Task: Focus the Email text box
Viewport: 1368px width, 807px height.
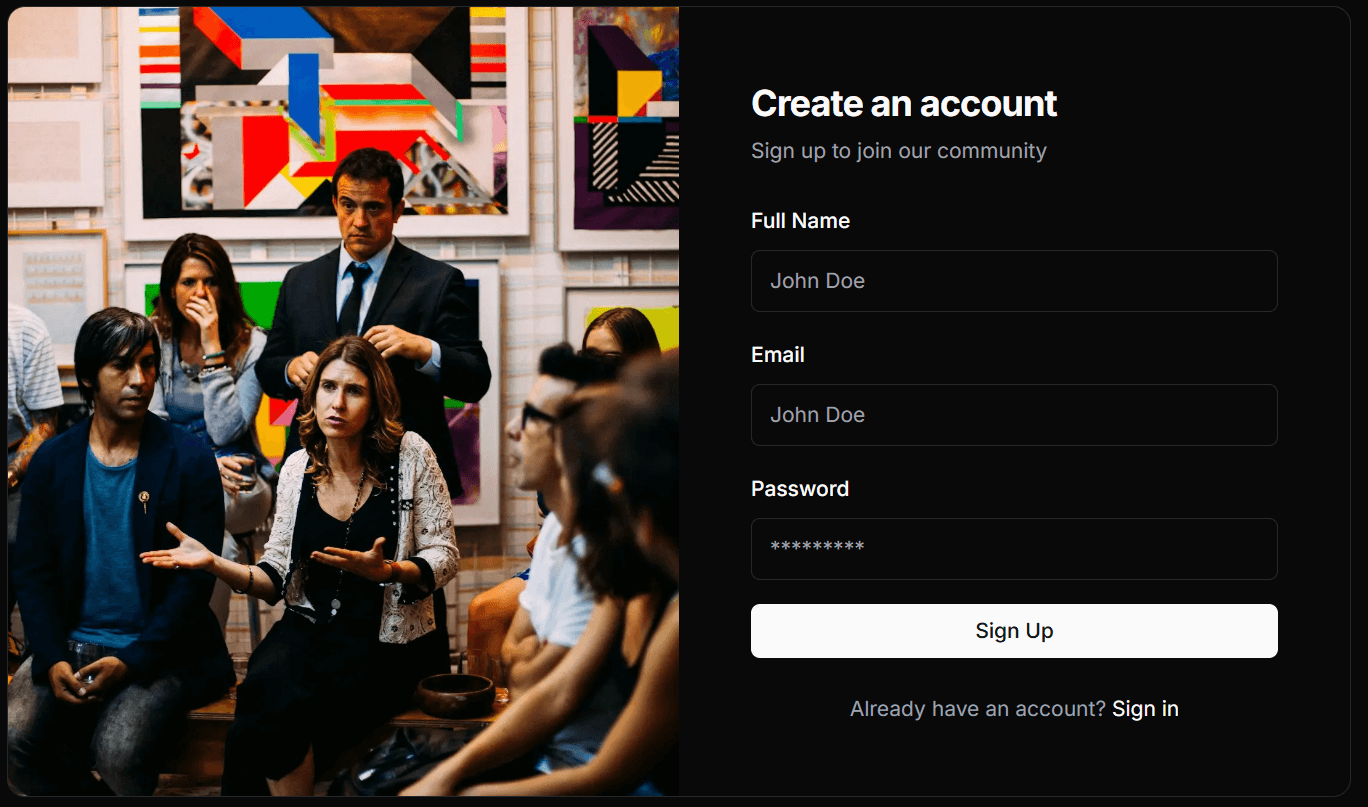Action: coord(1013,415)
